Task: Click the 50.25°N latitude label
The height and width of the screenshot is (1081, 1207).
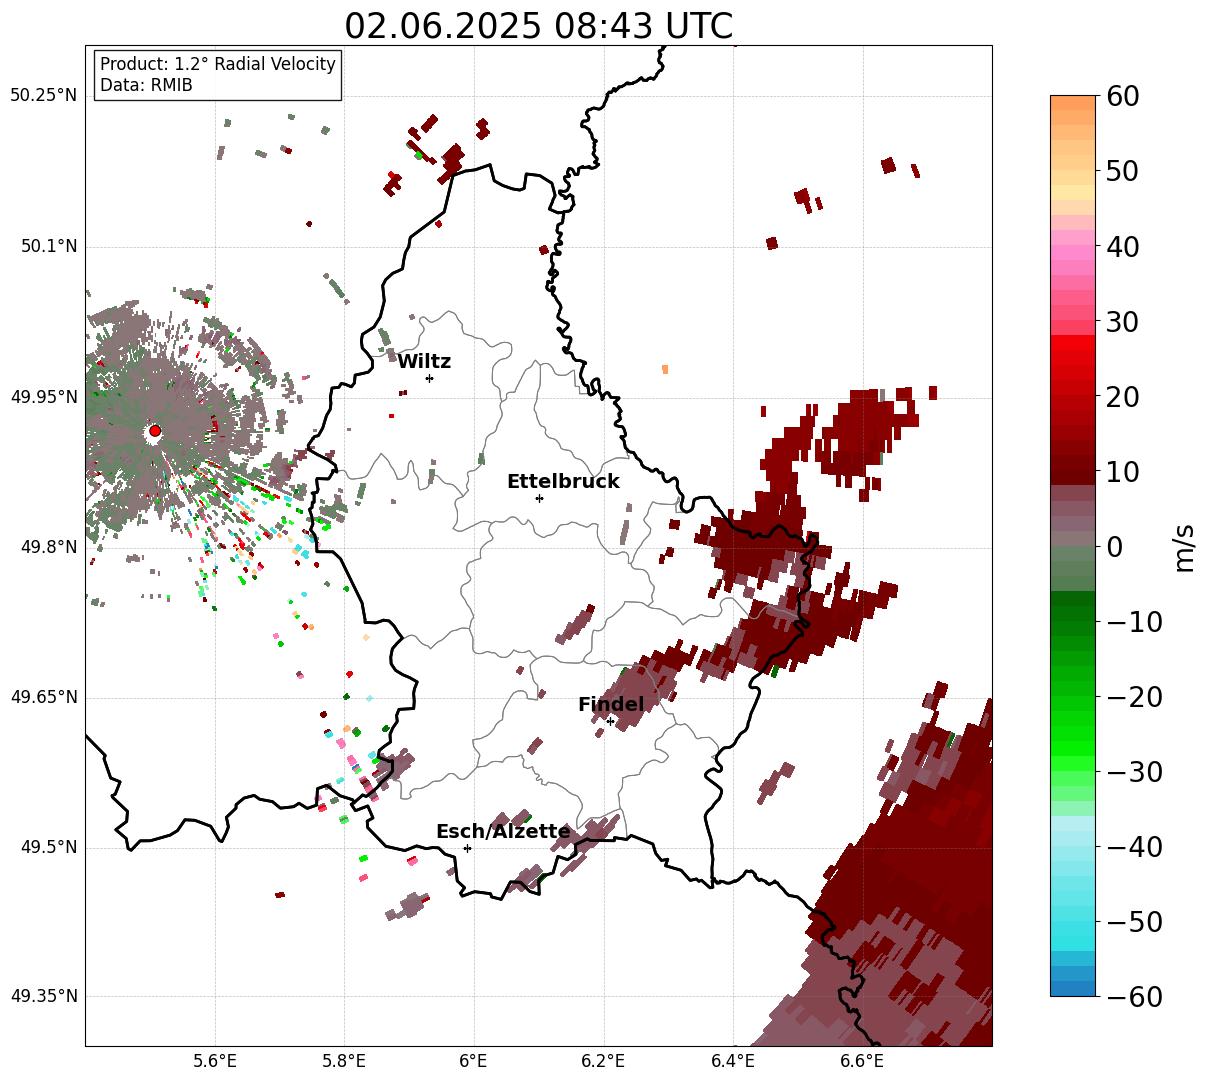Action: click(44, 96)
